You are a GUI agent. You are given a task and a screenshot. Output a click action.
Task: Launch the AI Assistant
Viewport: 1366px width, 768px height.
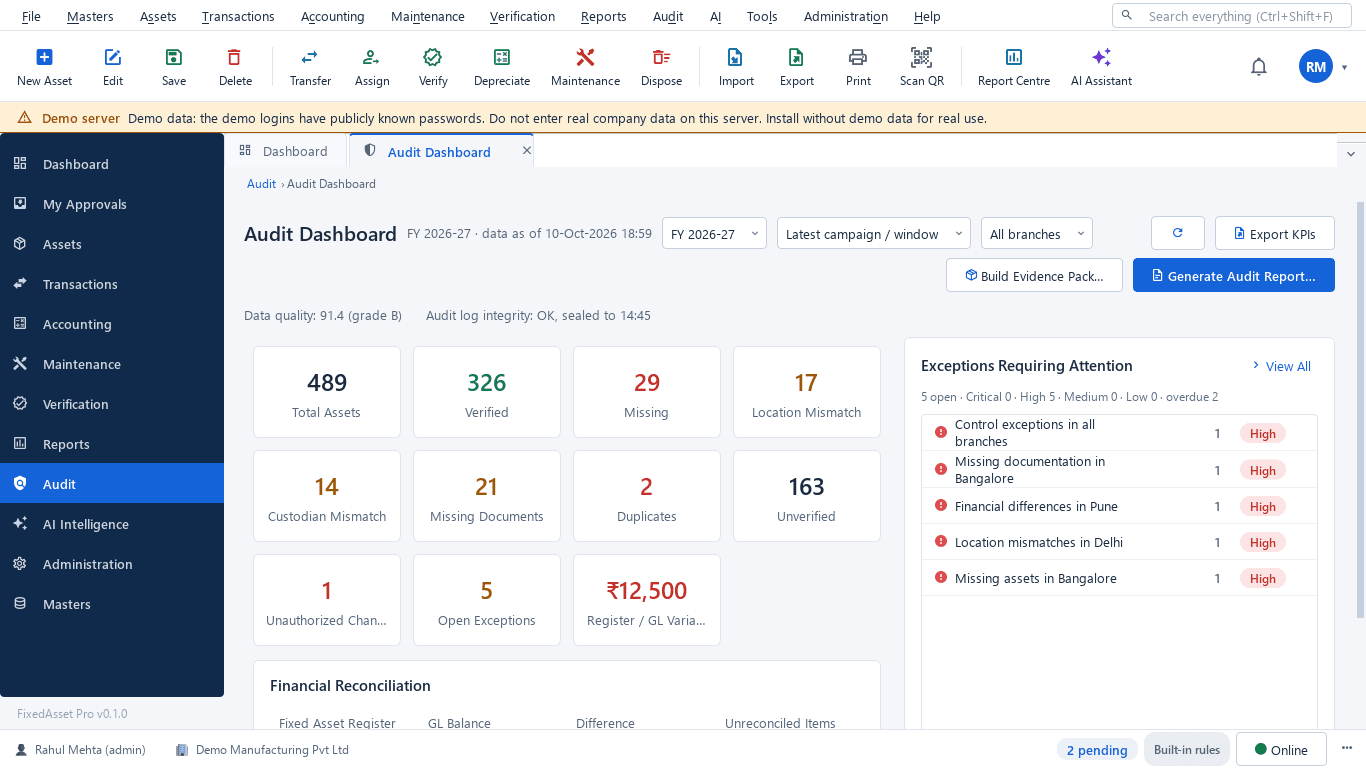point(1101,68)
